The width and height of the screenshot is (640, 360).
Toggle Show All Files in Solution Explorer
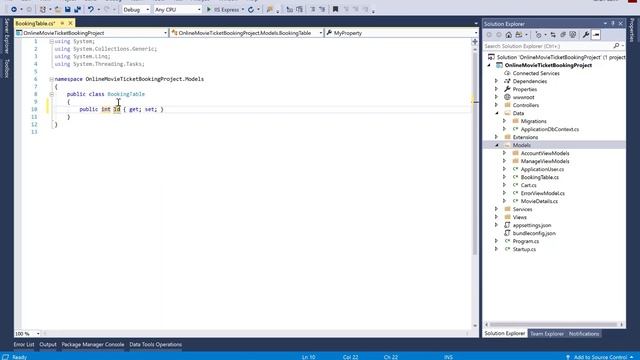pos(573,35)
